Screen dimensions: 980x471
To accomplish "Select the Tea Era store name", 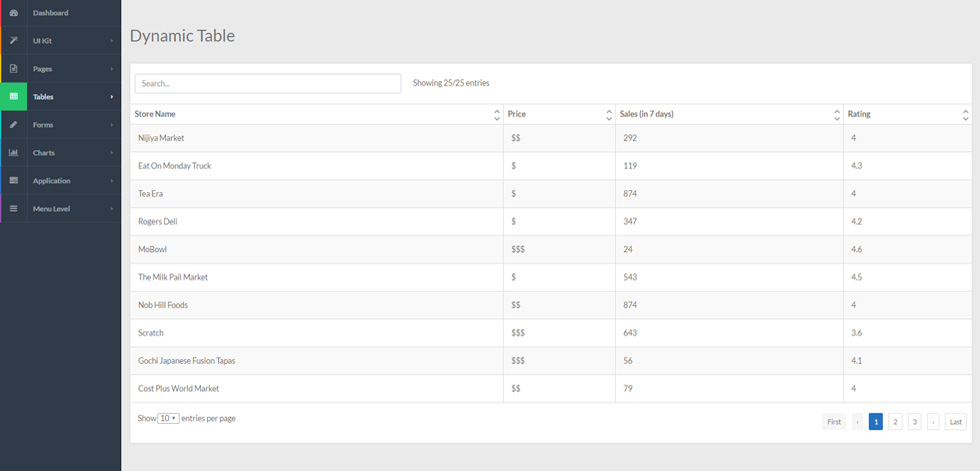I will pyautogui.click(x=151, y=194).
